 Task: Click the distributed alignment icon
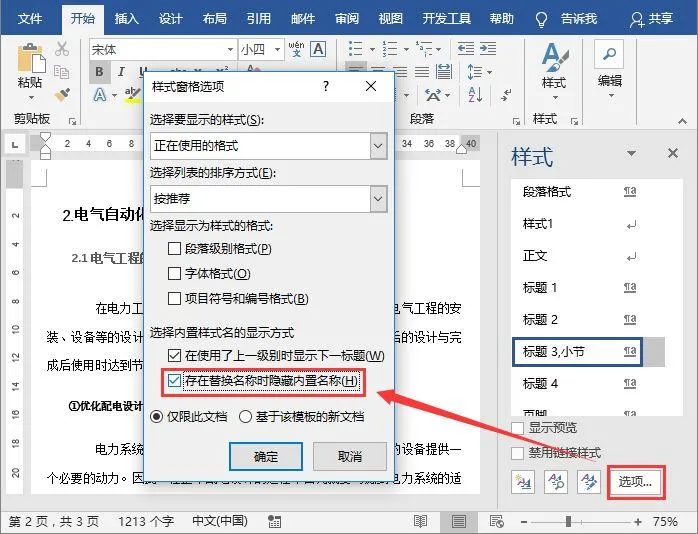443,72
